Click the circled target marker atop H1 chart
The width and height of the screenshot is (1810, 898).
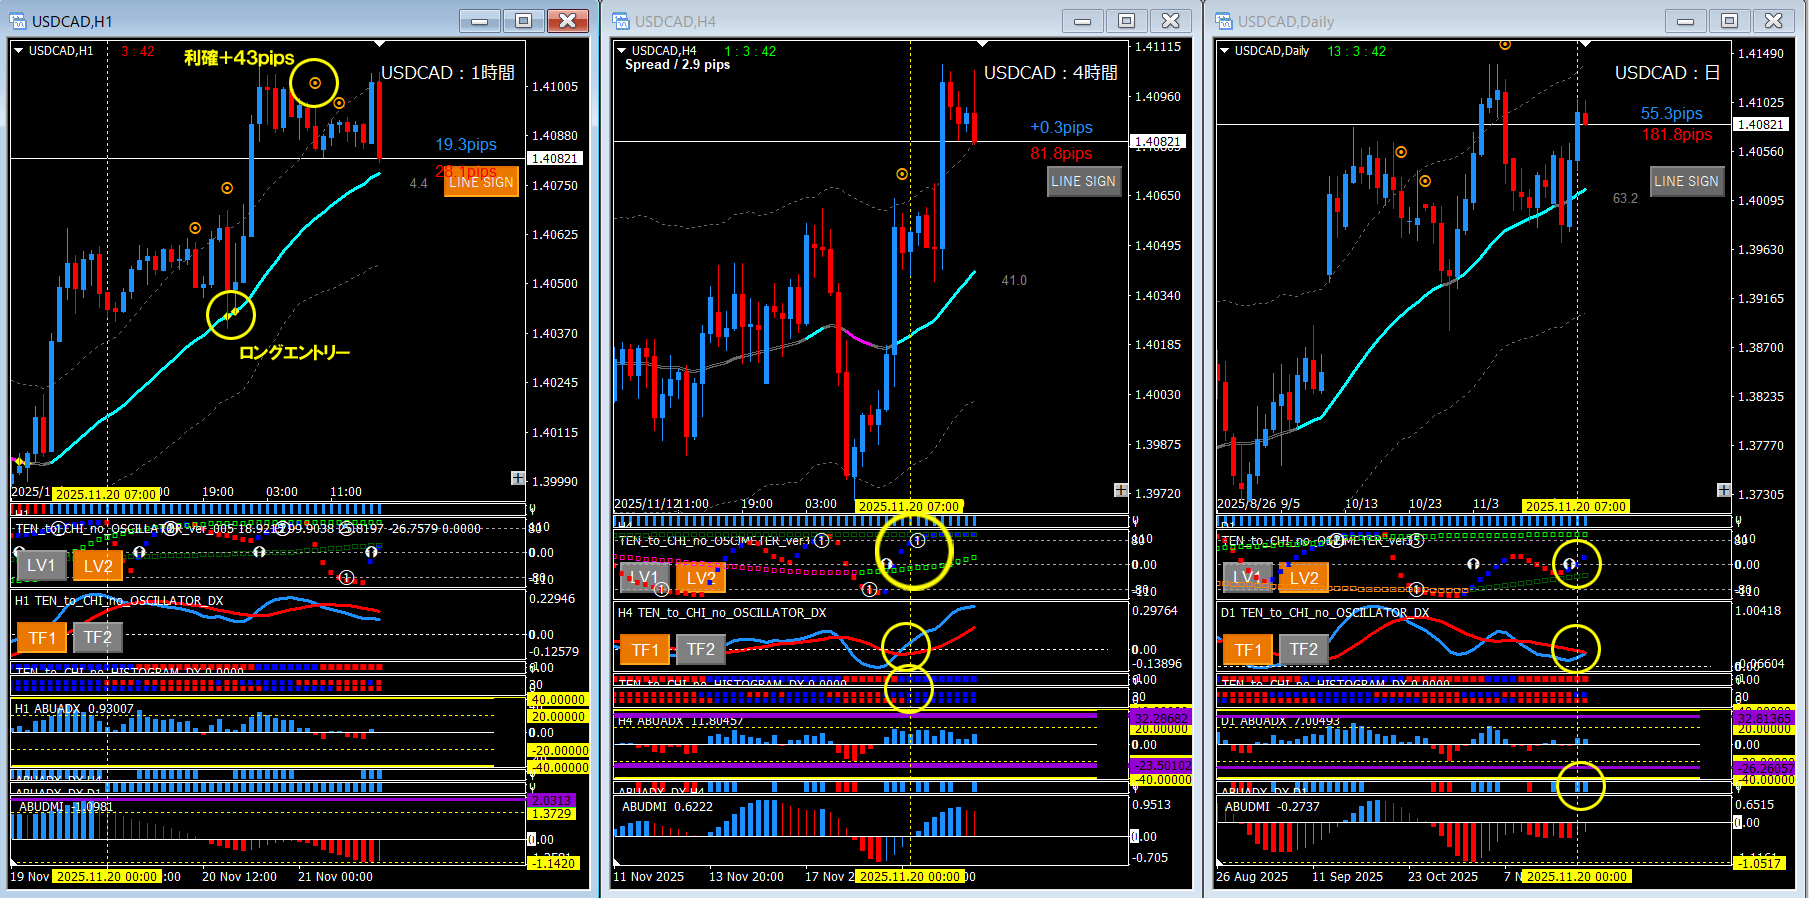[315, 83]
